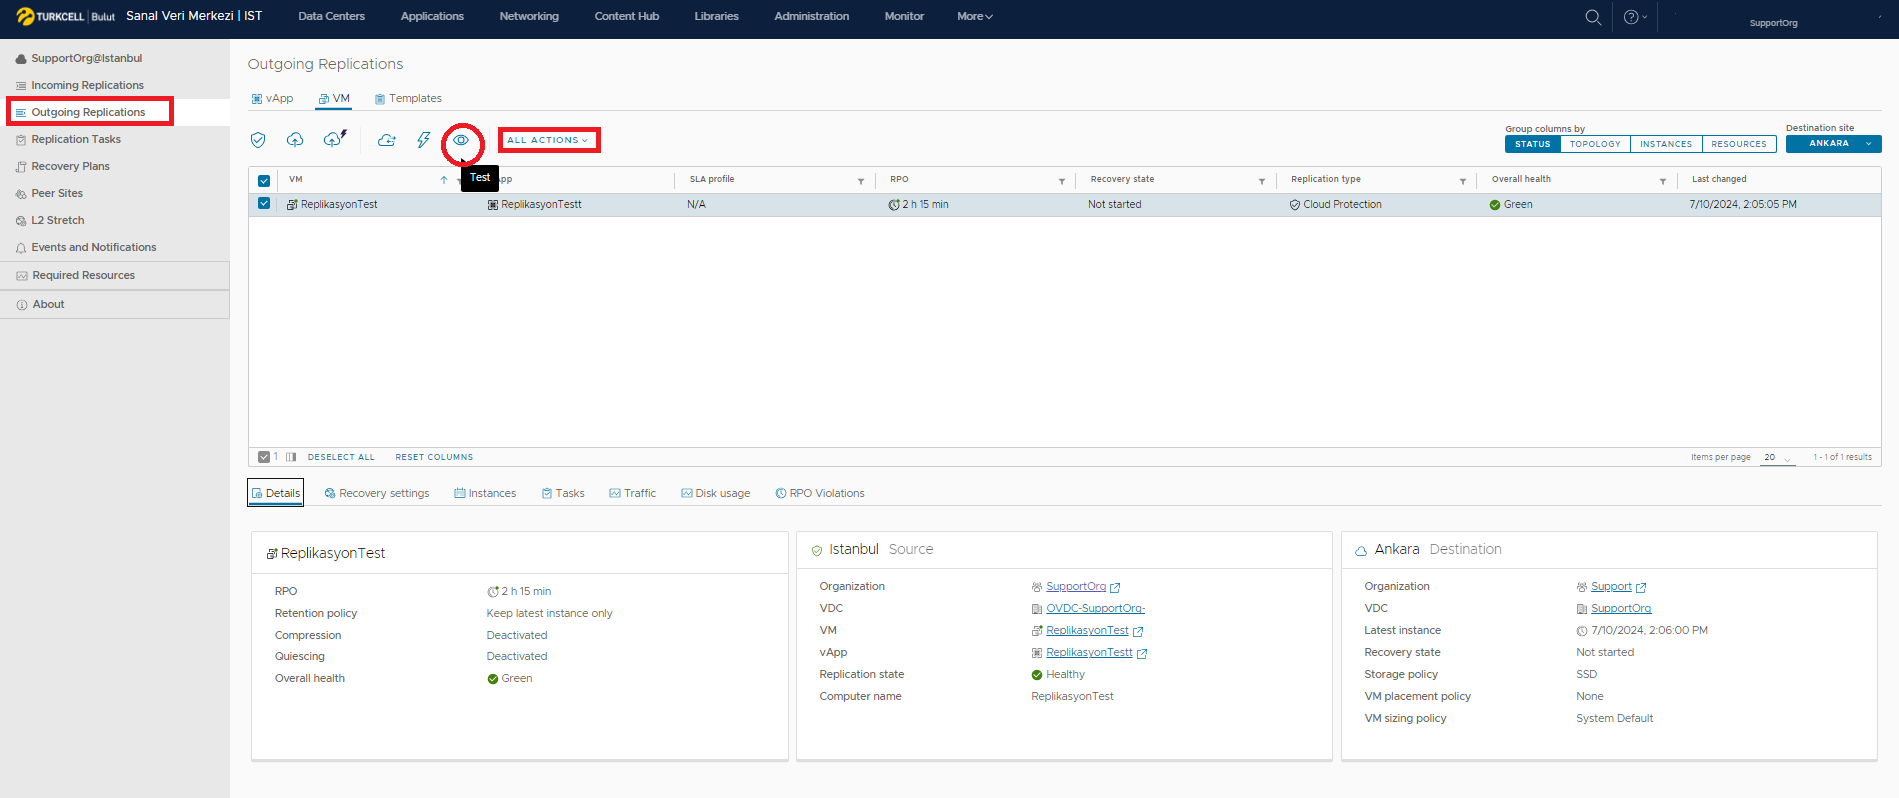Go to Incoming Replications in sidebar
The image size is (1899, 798).
[87, 85]
